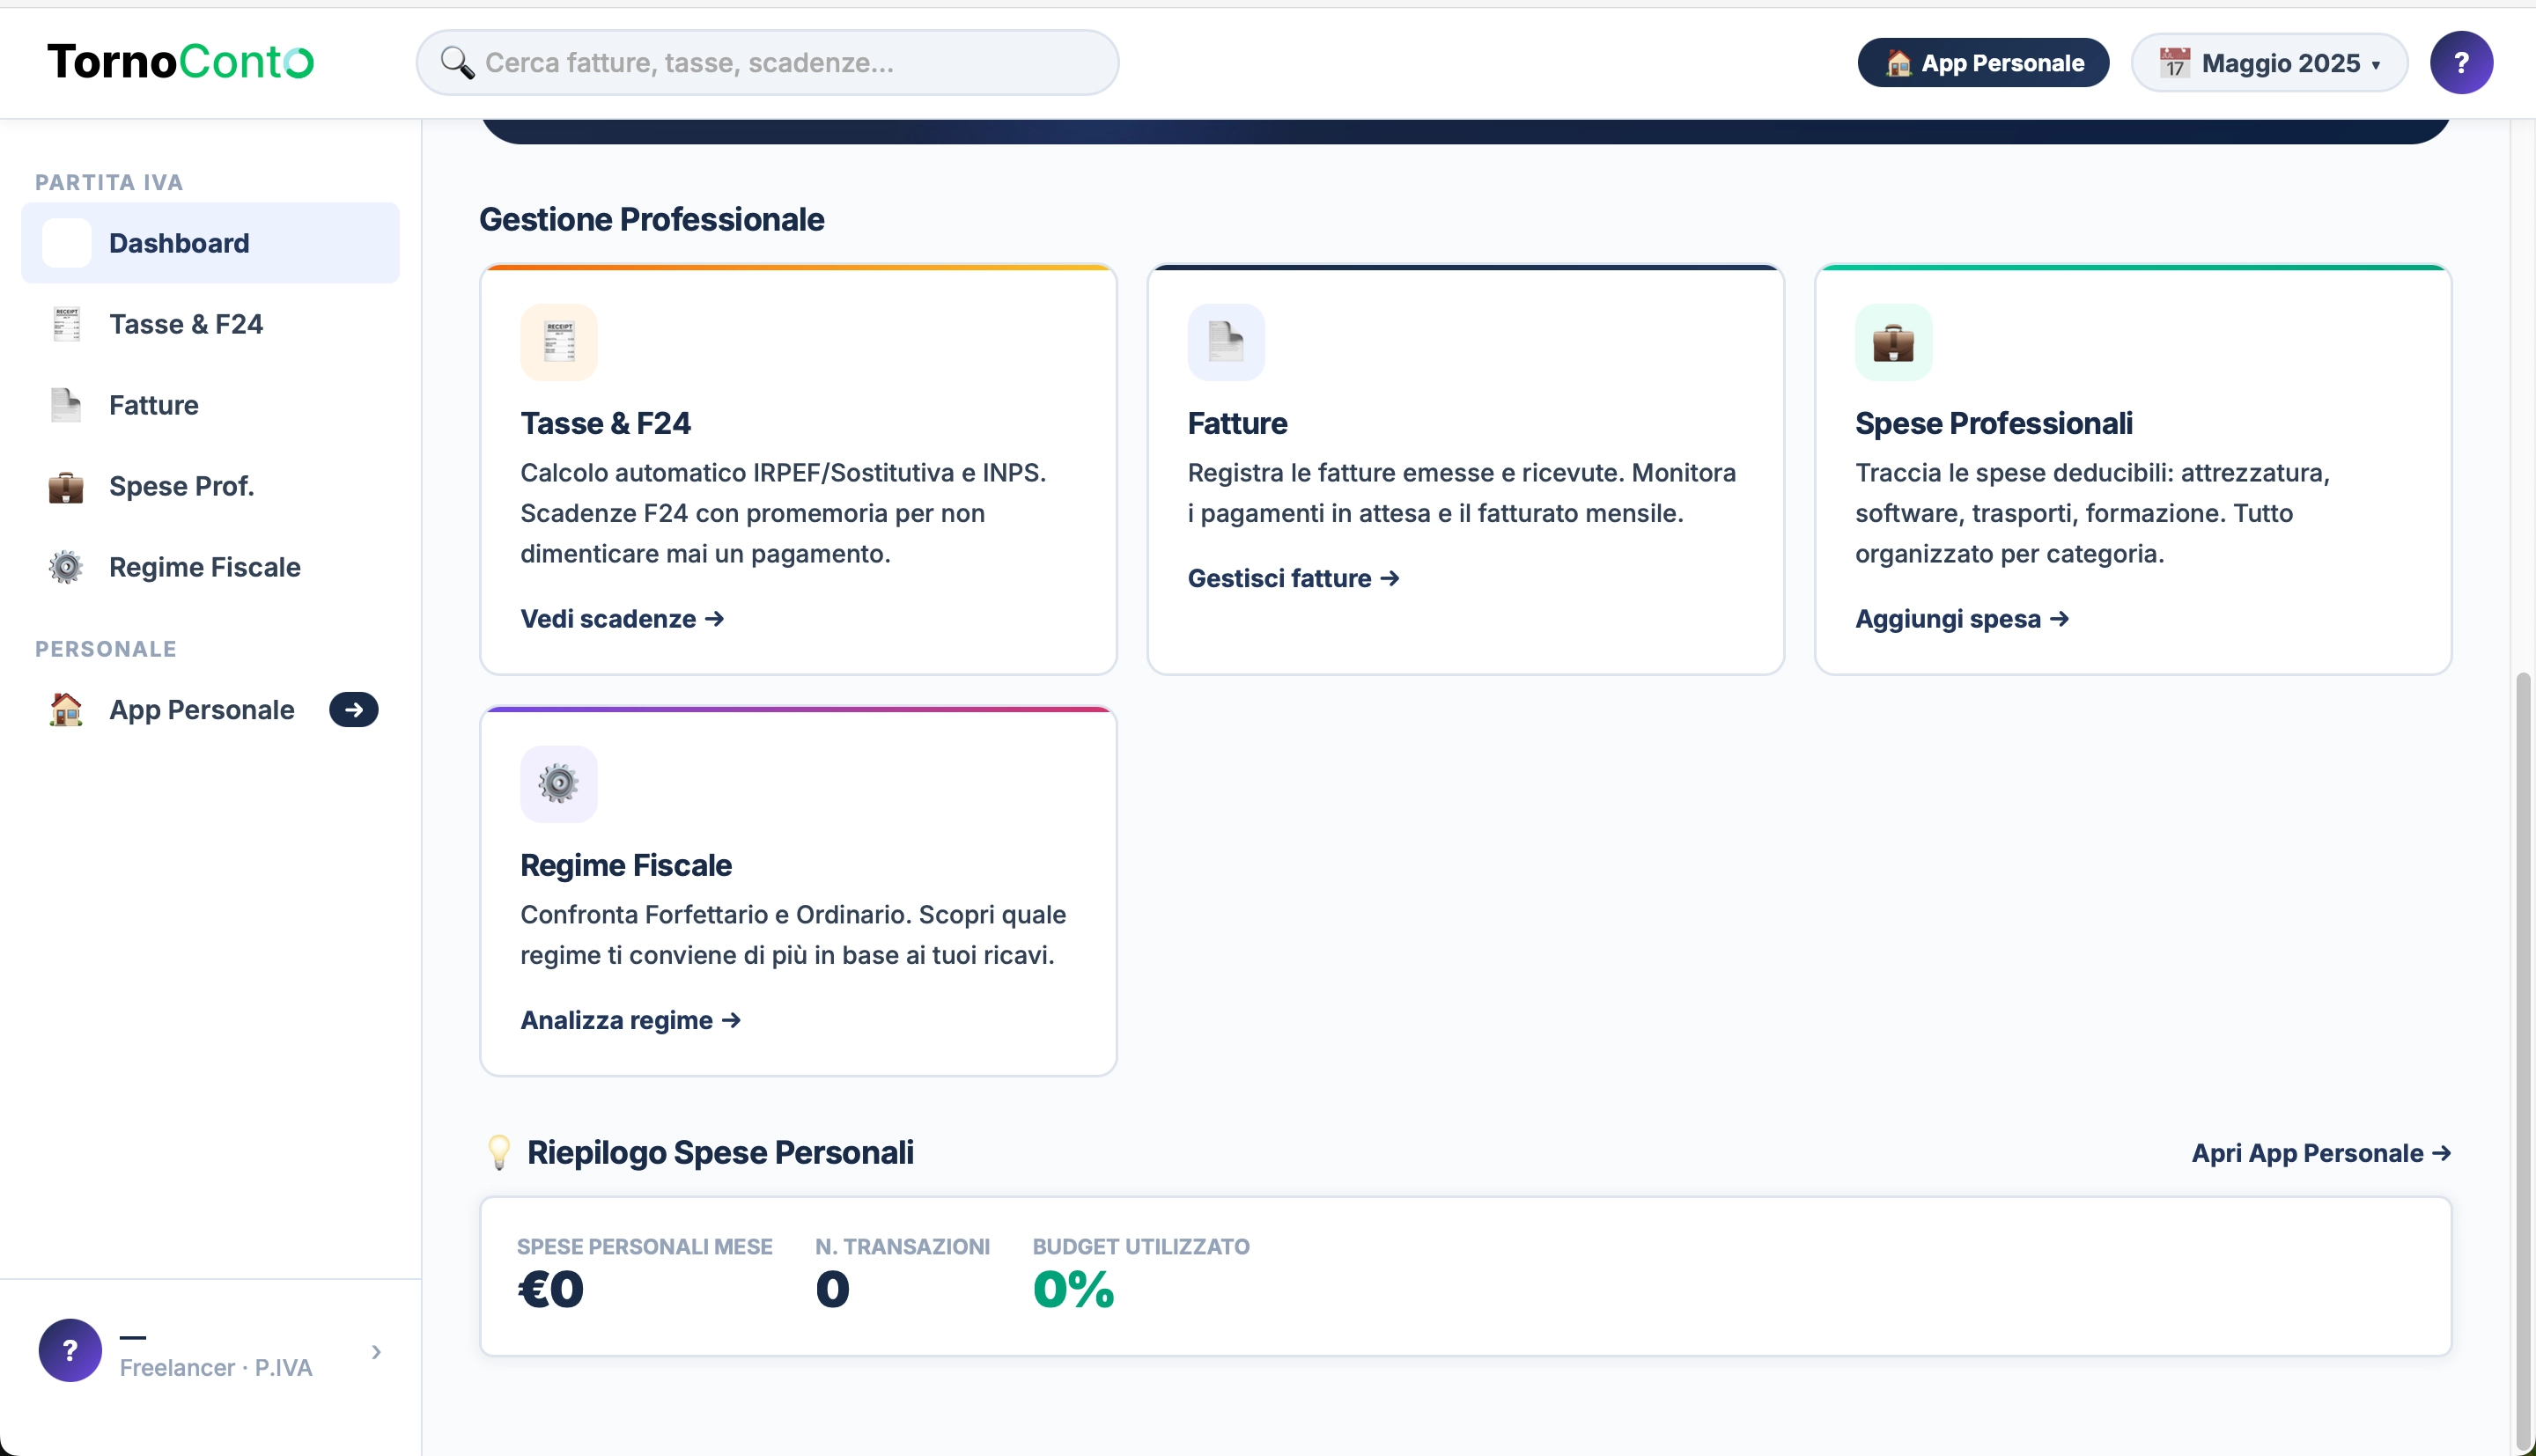This screenshot has width=2536, height=1456.
Task: Click the receipt icon beside sidebar Tasse & F24
Action: pos(66,324)
